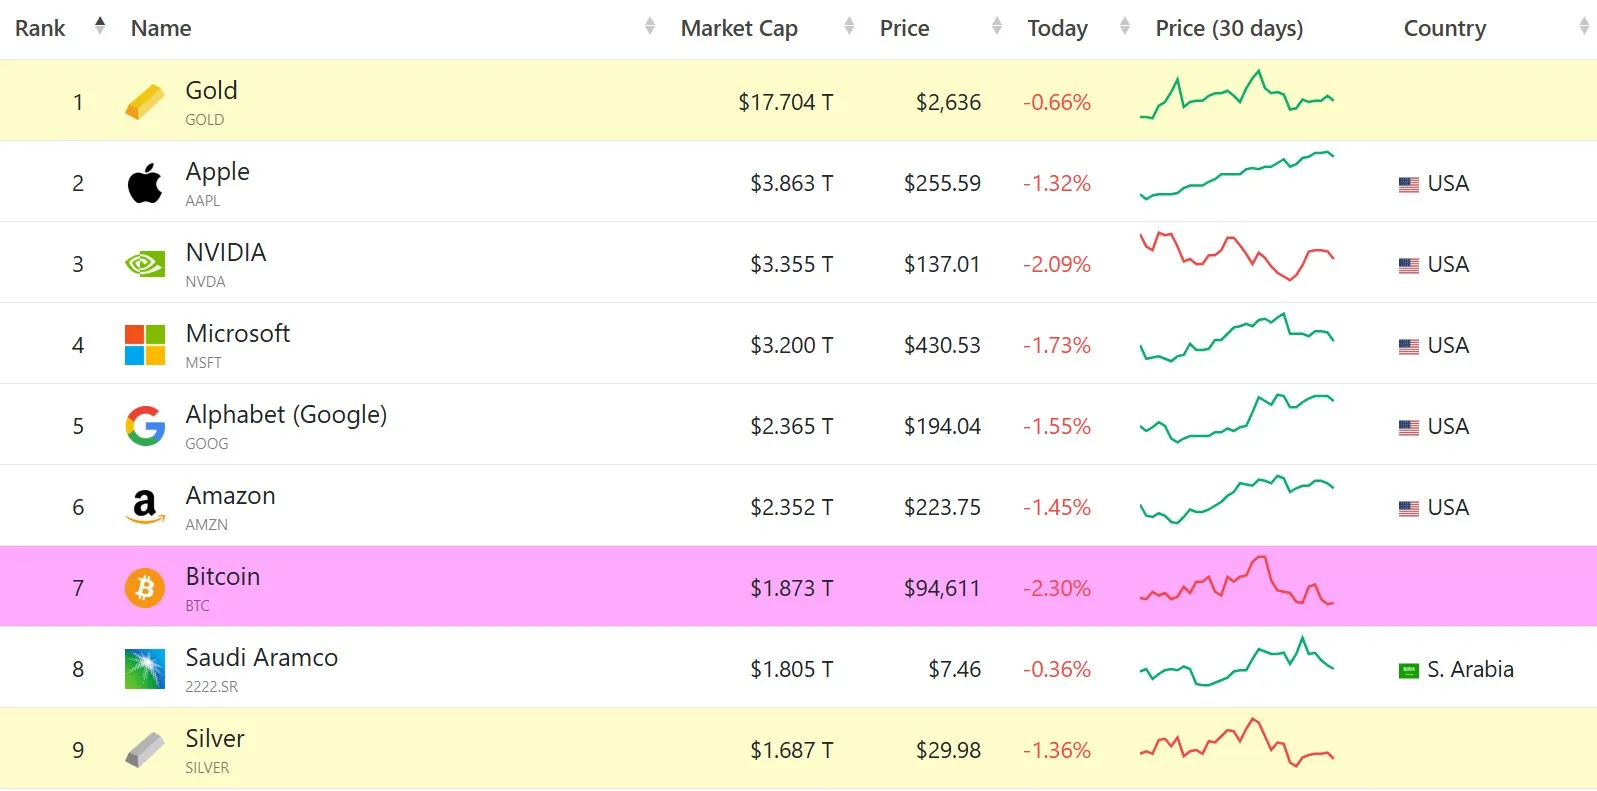This screenshot has width=1597, height=791.
Task: Click NVIDIA's $137.01 price value
Action: (942, 264)
